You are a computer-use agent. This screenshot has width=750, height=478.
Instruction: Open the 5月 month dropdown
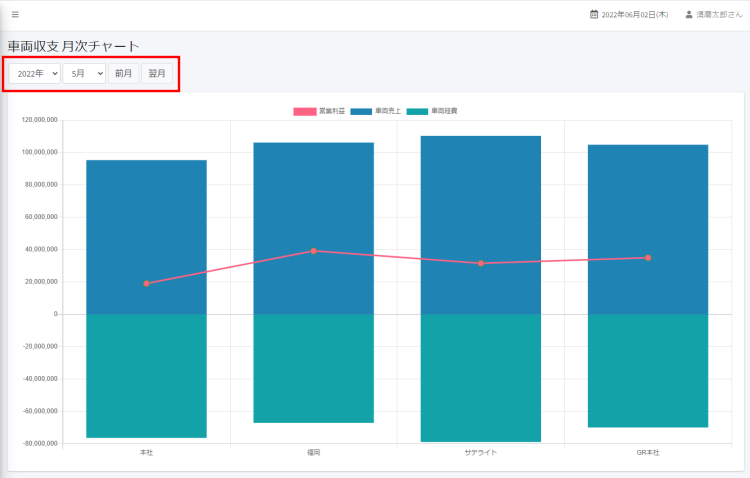(x=84, y=73)
